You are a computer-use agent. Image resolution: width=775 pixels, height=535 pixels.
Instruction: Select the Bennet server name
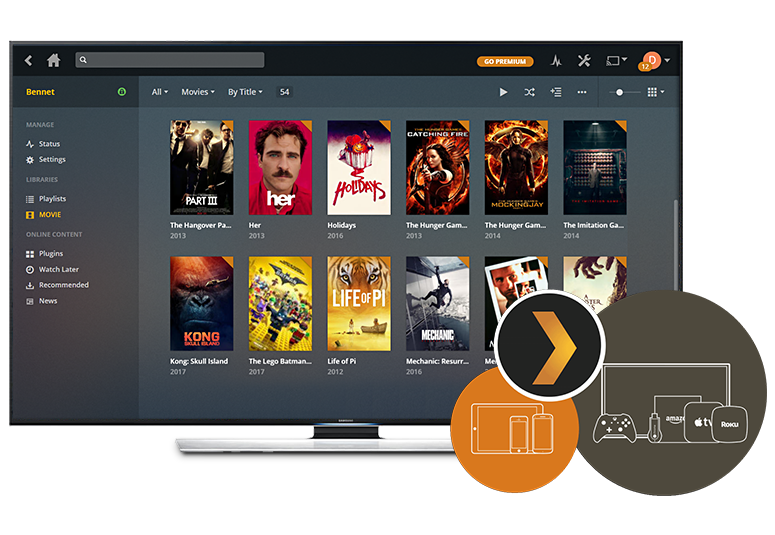pyautogui.click(x=40, y=92)
